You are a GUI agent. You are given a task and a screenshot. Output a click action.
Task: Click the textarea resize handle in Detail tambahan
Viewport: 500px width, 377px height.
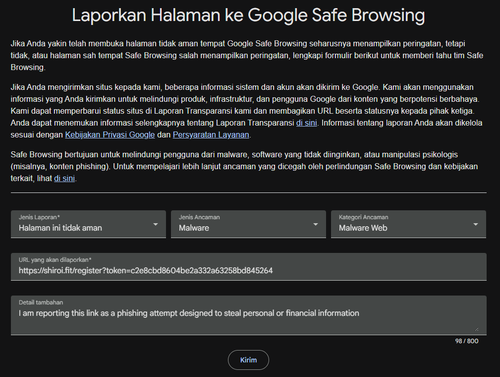pyautogui.click(x=476, y=329)
